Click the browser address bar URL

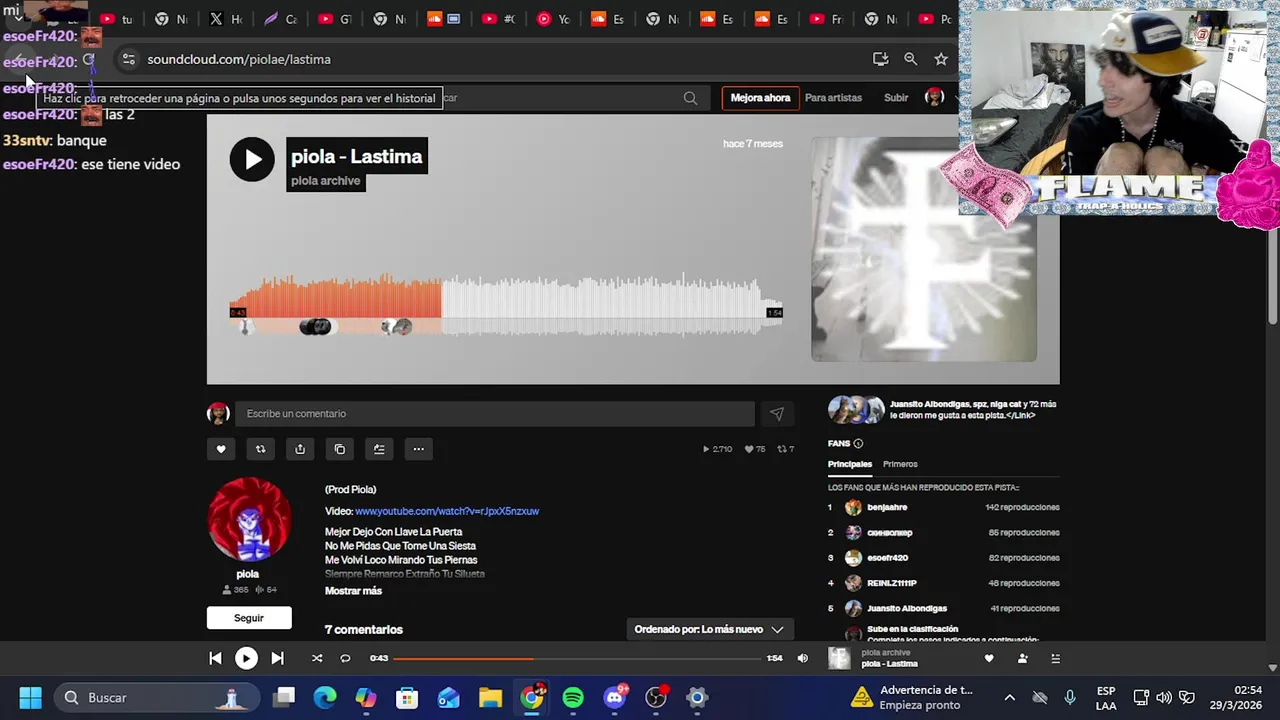(x=239, y=59)
